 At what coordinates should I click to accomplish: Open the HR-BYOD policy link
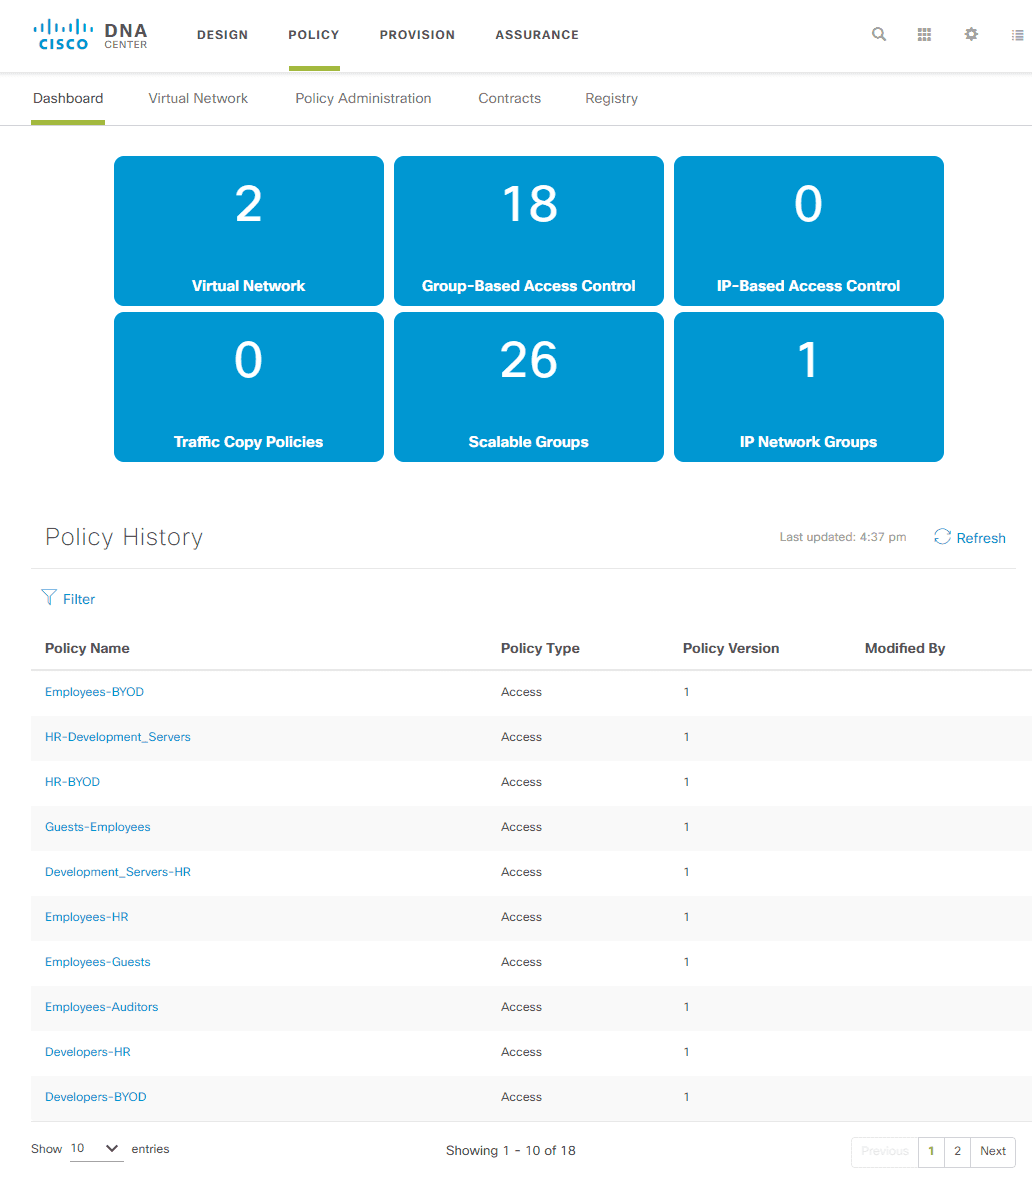coord(72,782)
